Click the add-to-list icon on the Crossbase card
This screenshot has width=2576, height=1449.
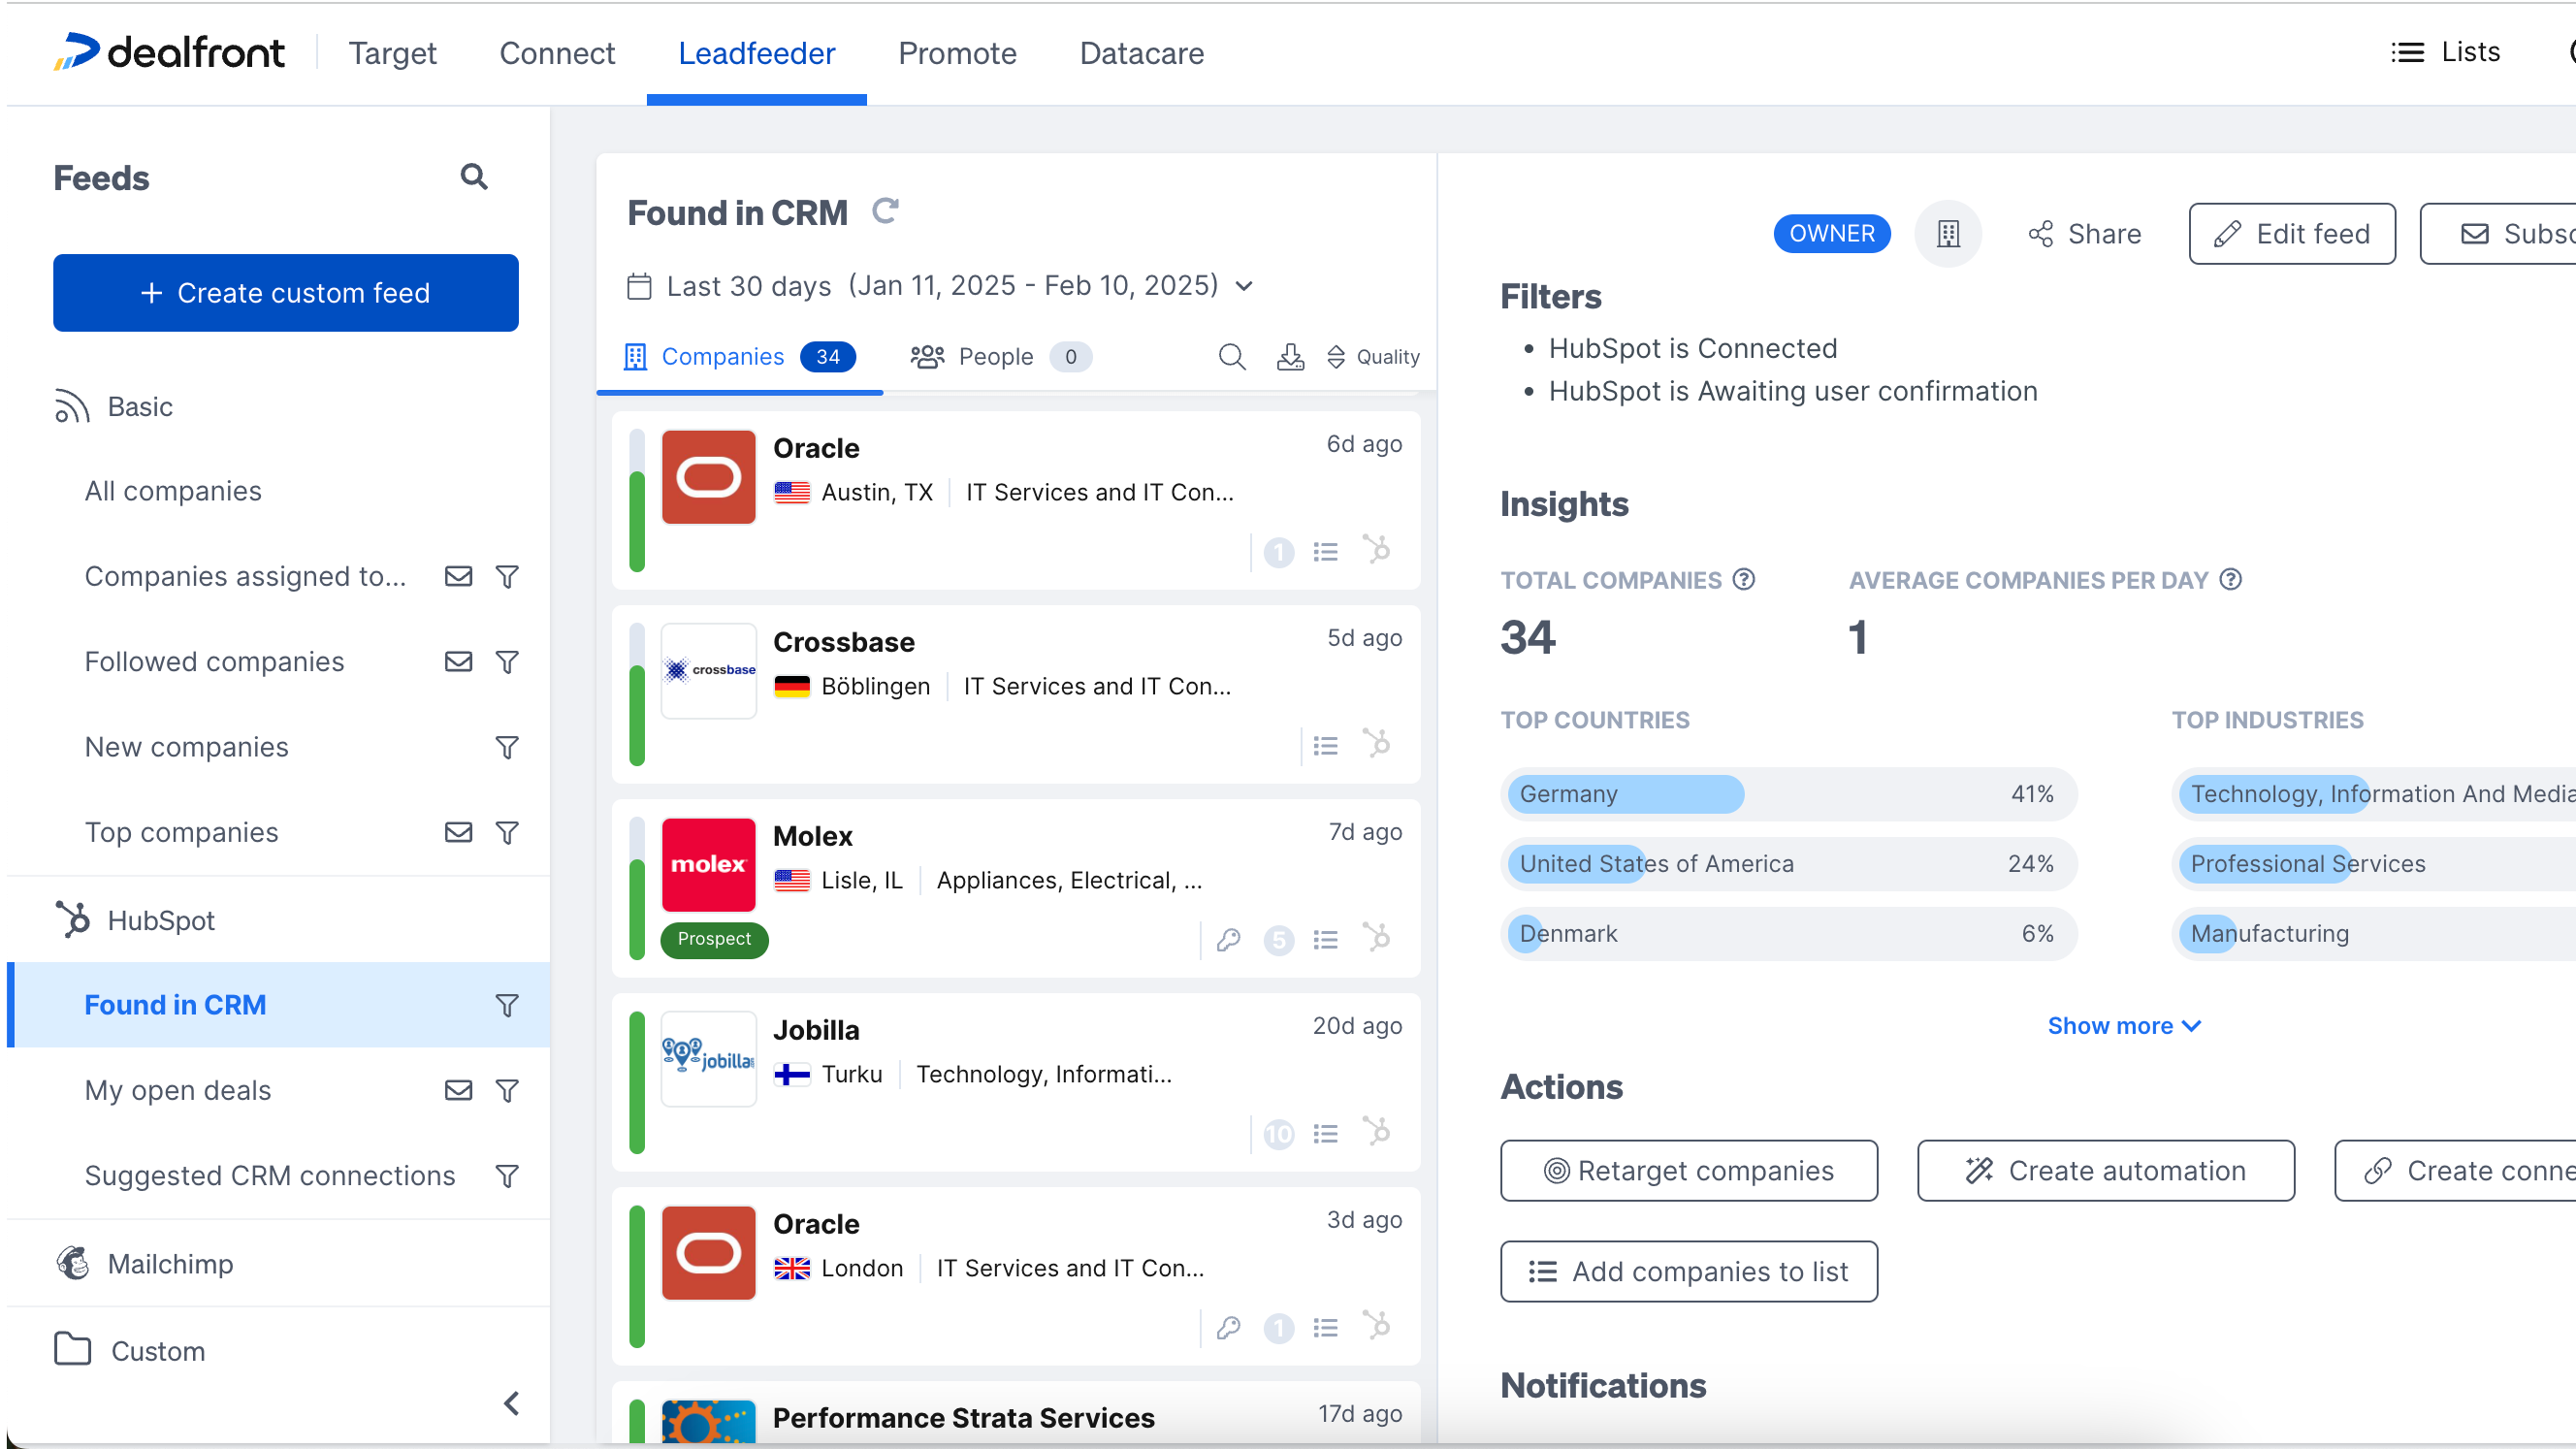click(1325, 744)
